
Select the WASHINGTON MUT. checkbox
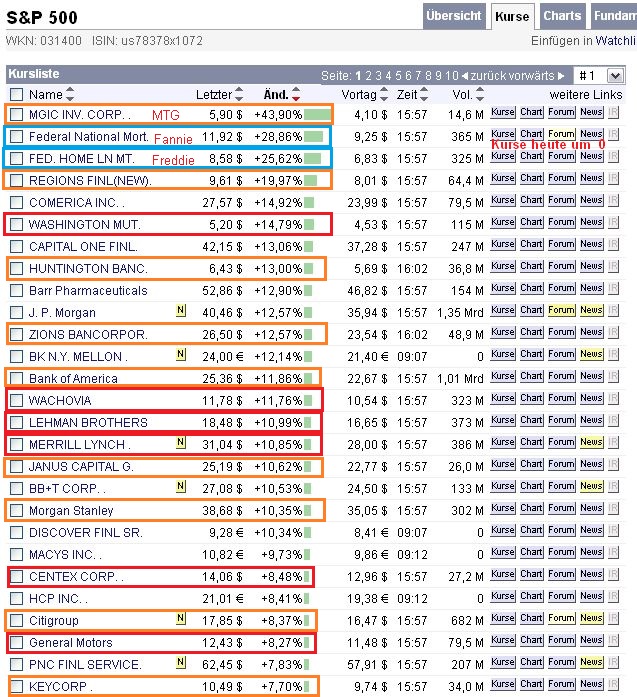16,224
